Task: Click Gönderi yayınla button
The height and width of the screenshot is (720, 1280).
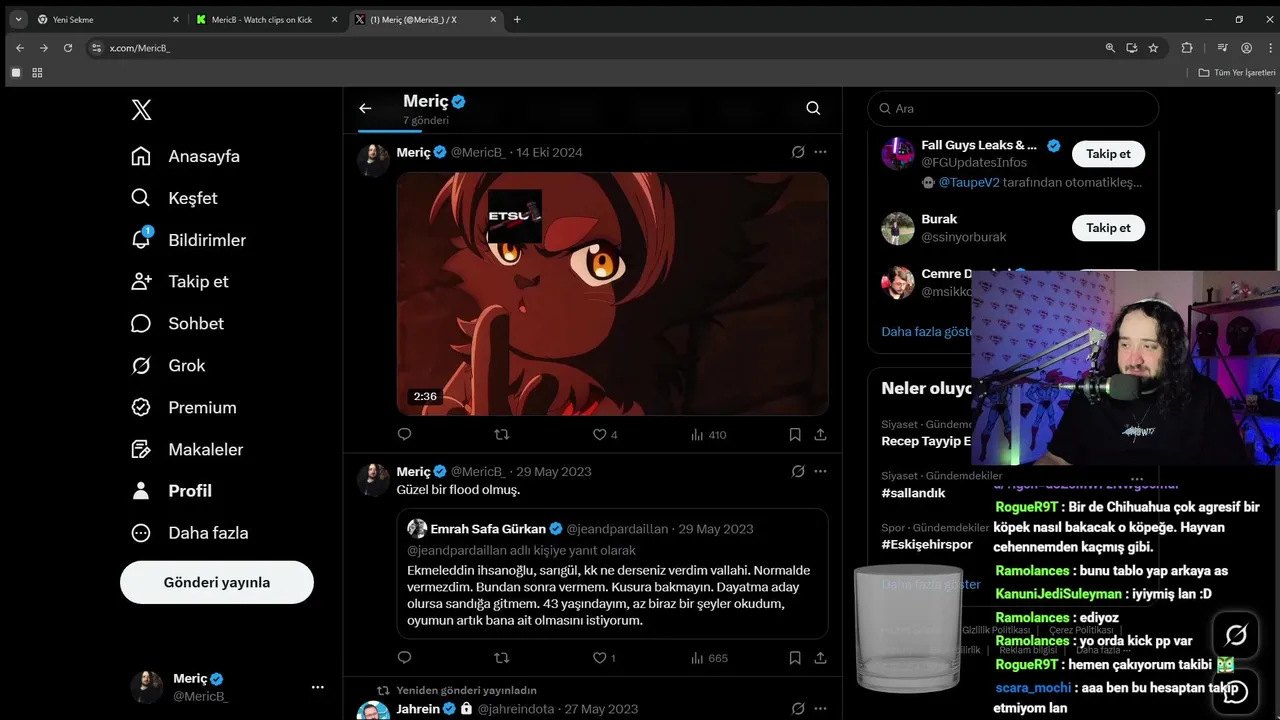Action: [x=217, y=582]
